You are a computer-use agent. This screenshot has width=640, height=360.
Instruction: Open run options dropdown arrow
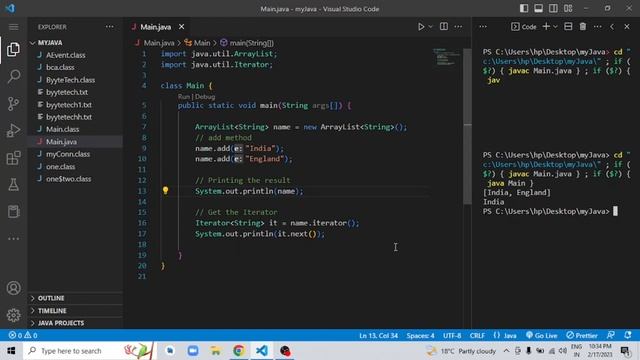tap(431, 27)
